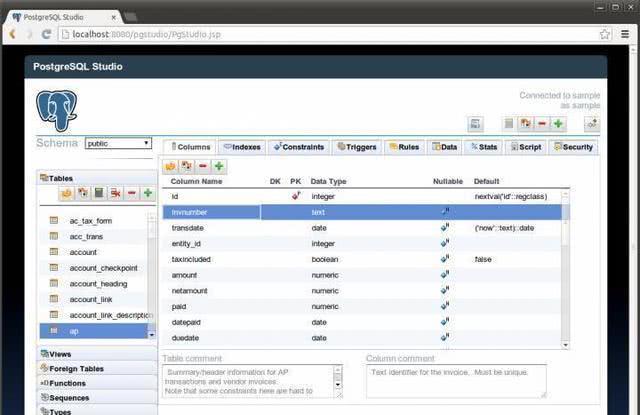This screenshot has width=640, height=415.
Task: Click the green plus create-schema icon at top right
Action: 558,123
